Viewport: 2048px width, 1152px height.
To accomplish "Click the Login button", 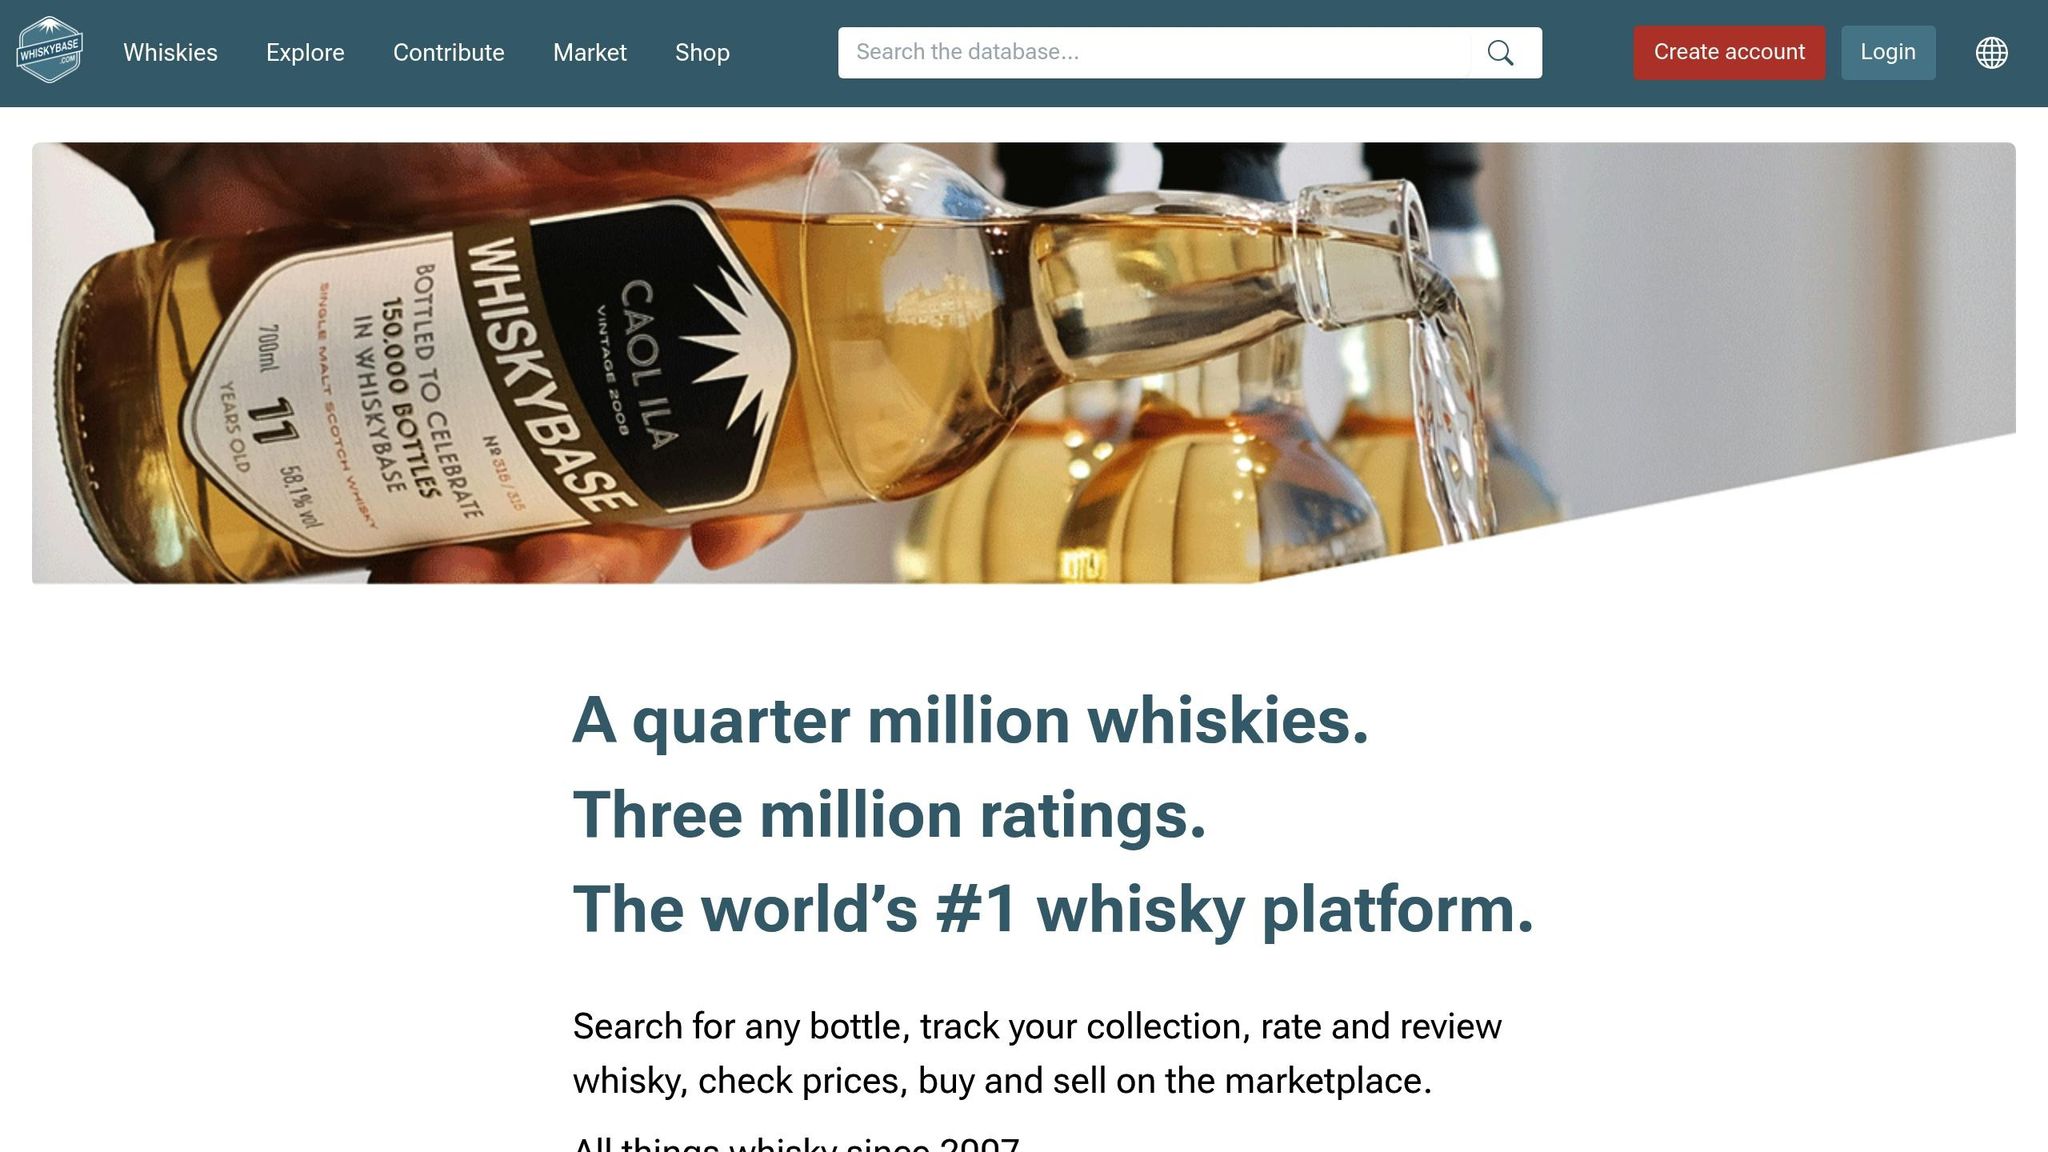I will click(1888, 52).
